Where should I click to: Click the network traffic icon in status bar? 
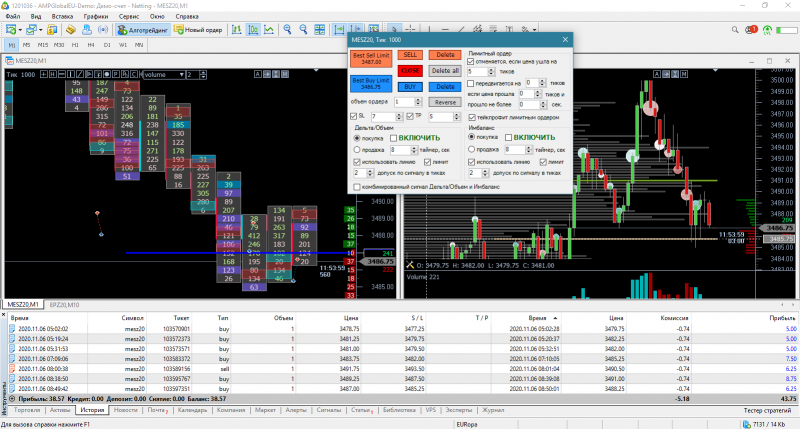point(746,424)
